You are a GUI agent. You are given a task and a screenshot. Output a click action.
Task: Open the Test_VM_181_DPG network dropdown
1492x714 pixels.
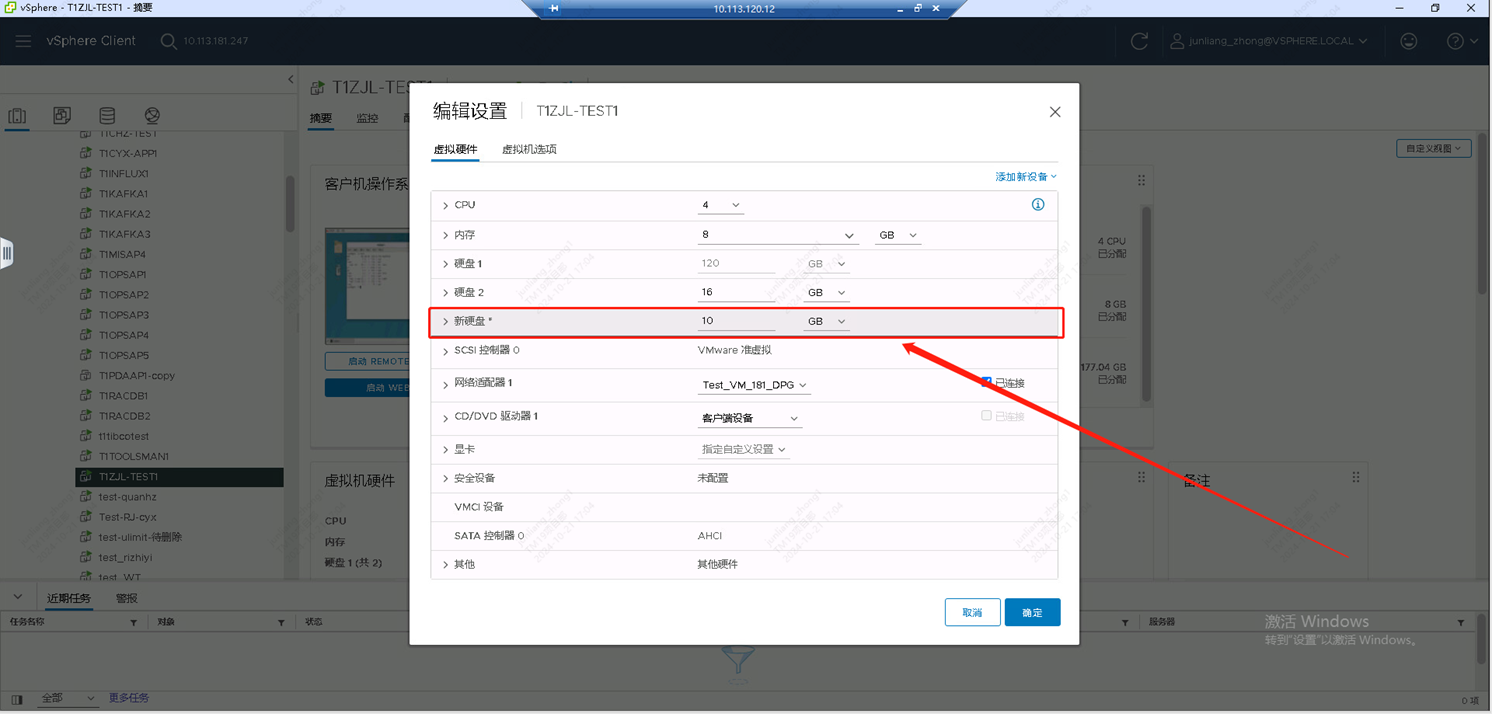coord(754,385)
